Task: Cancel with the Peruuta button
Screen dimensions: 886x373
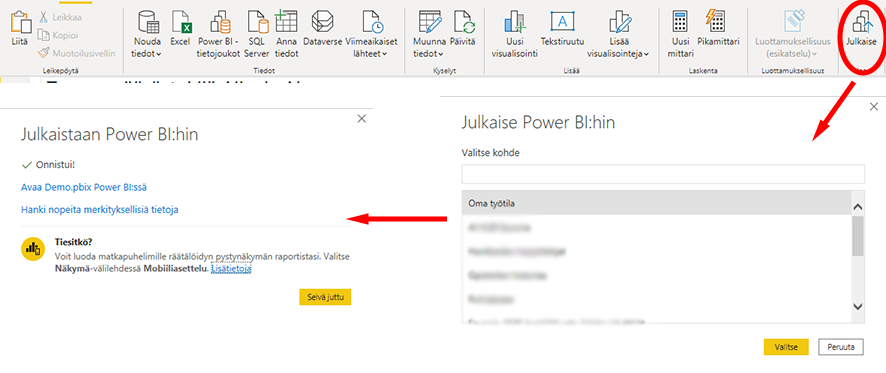Action: tap(841, 347)
